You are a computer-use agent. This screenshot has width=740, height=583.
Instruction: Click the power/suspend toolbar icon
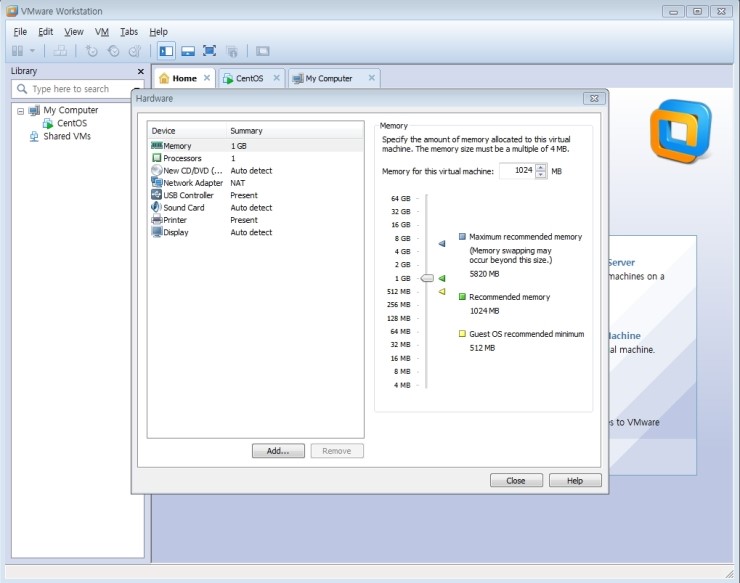point(17,51)
